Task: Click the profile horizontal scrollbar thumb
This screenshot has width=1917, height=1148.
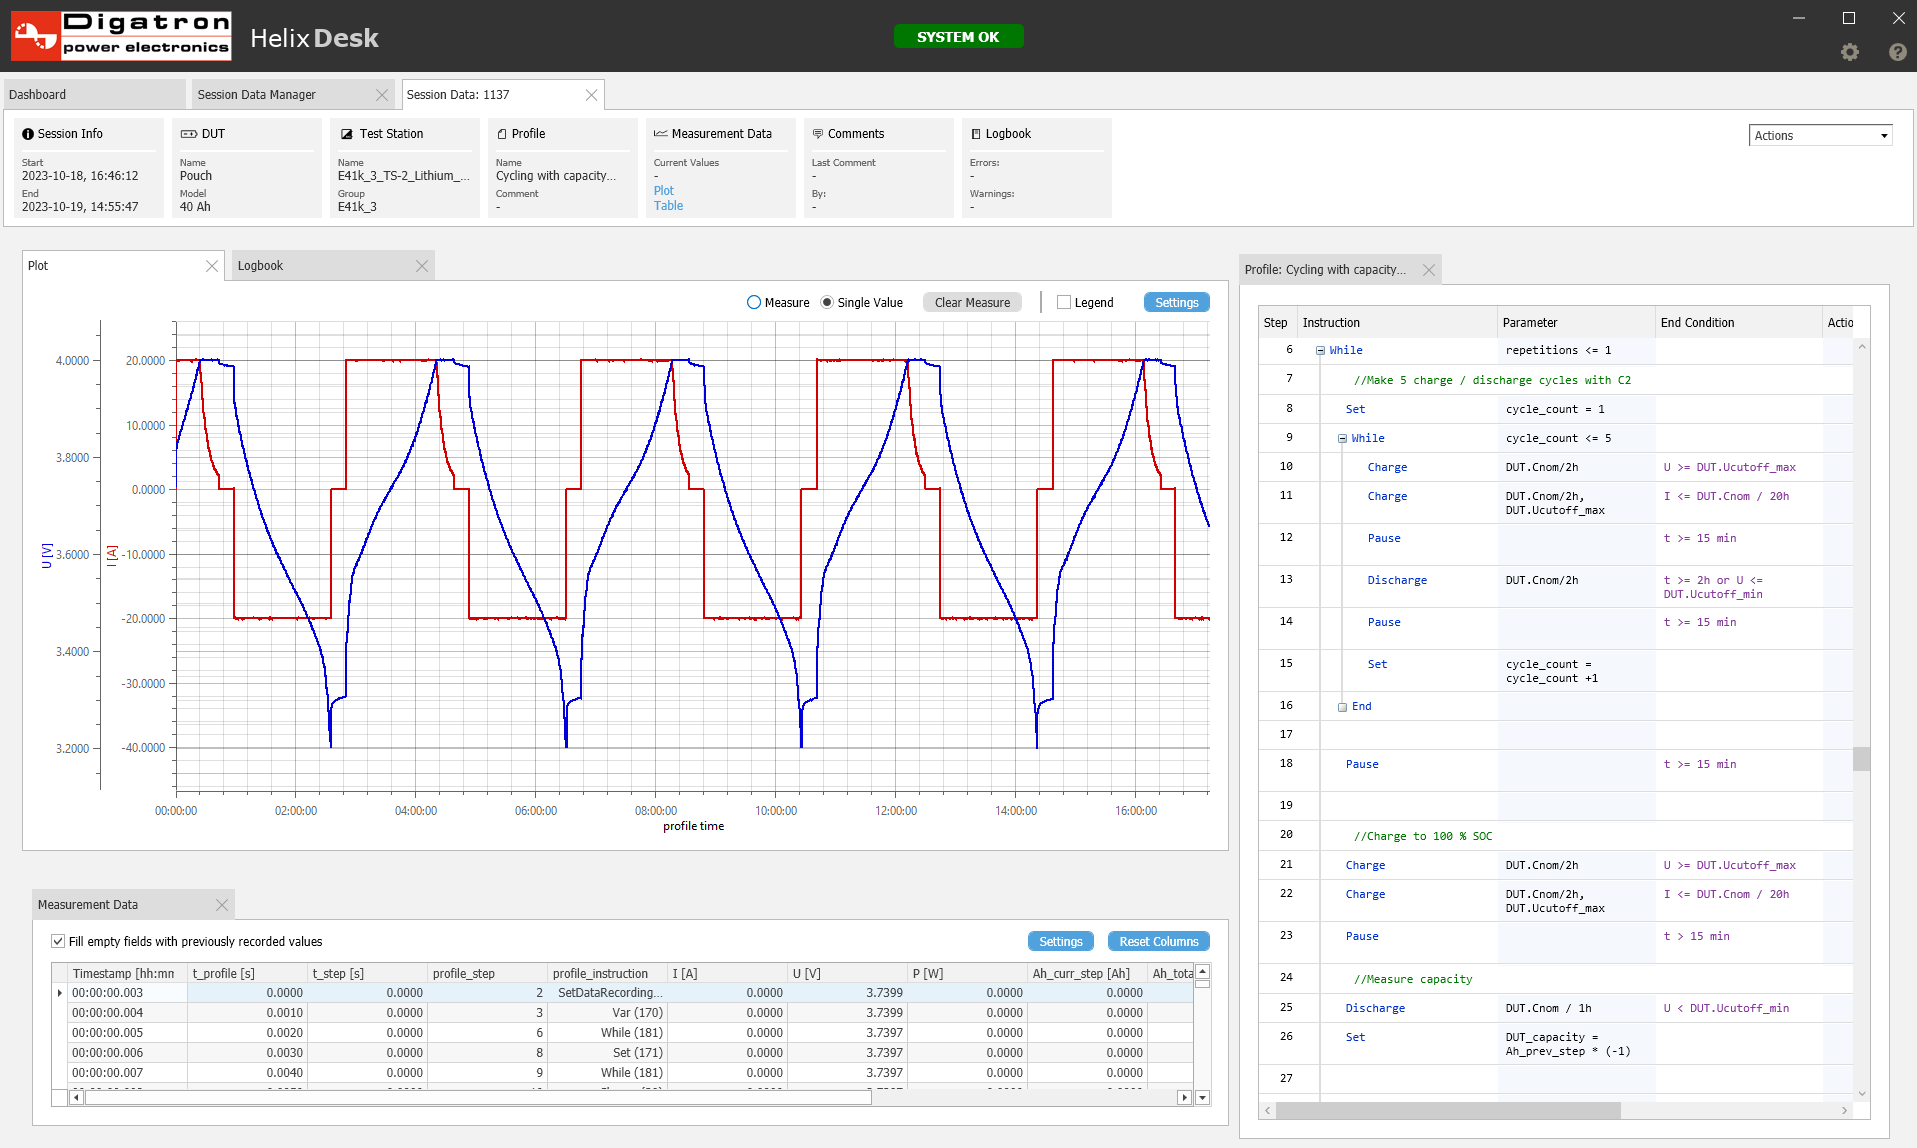Action: click(1448, 1110)
